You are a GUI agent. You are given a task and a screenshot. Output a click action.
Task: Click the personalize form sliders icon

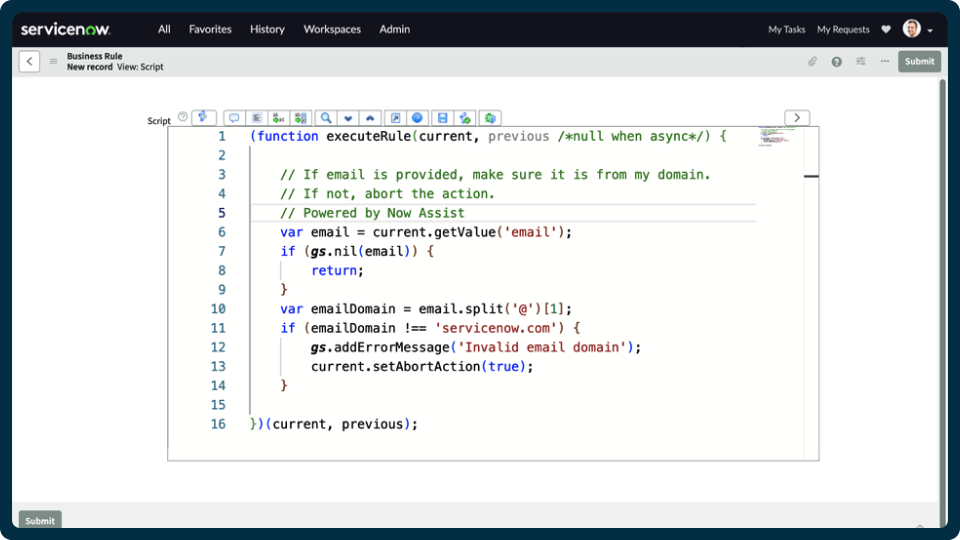coord(861,61)
